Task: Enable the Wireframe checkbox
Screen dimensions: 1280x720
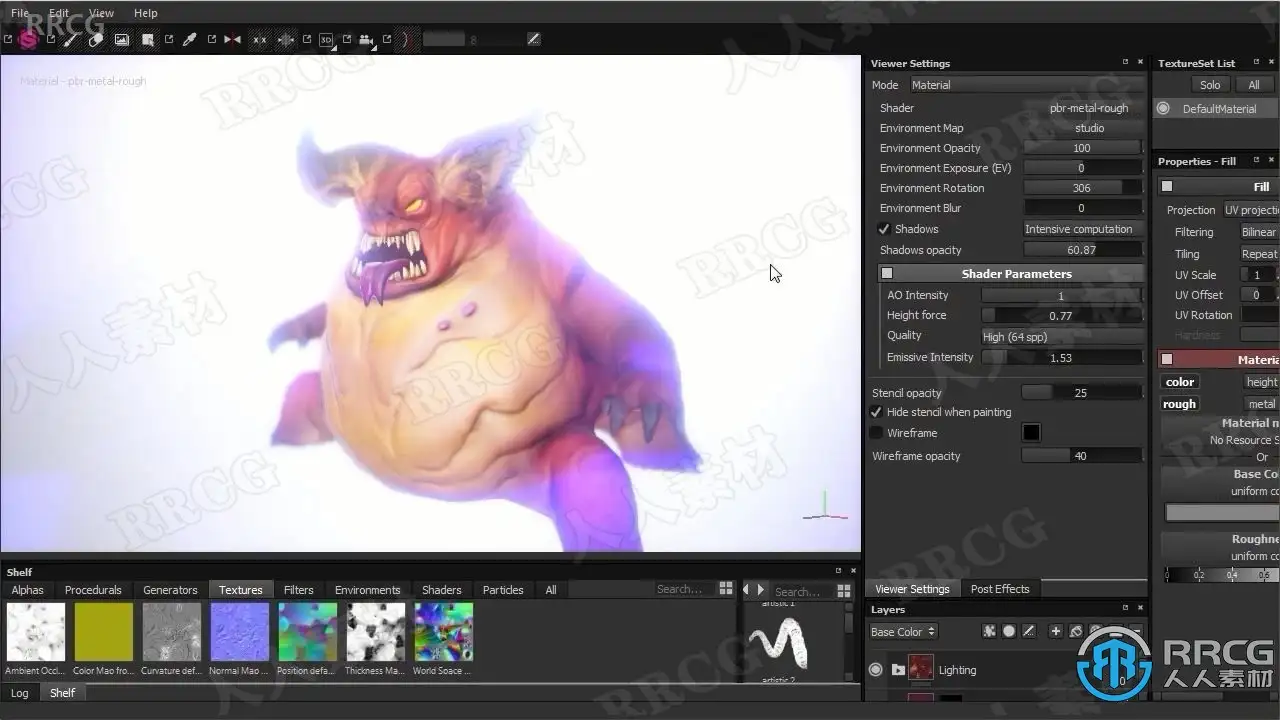Action: 876,433
